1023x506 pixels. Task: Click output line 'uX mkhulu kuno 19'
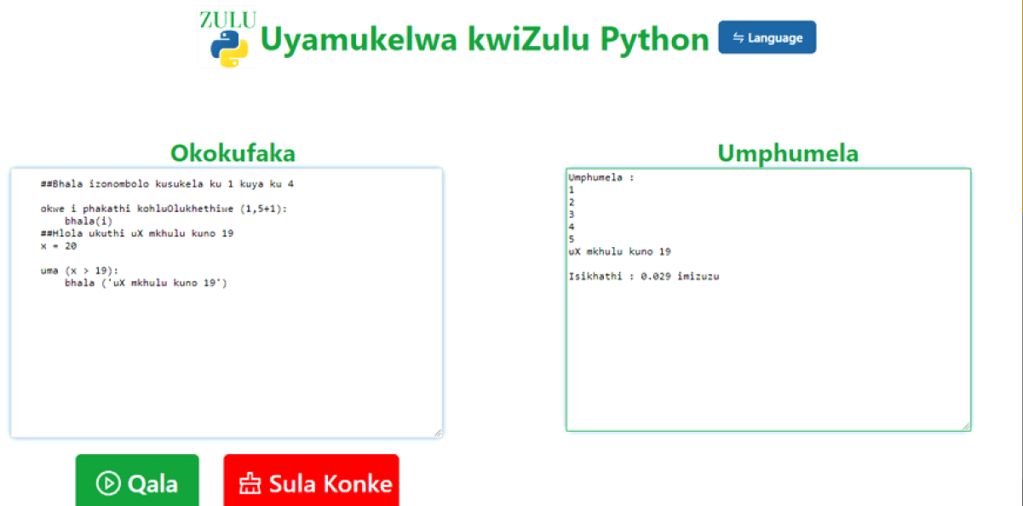tap(619, 252)
